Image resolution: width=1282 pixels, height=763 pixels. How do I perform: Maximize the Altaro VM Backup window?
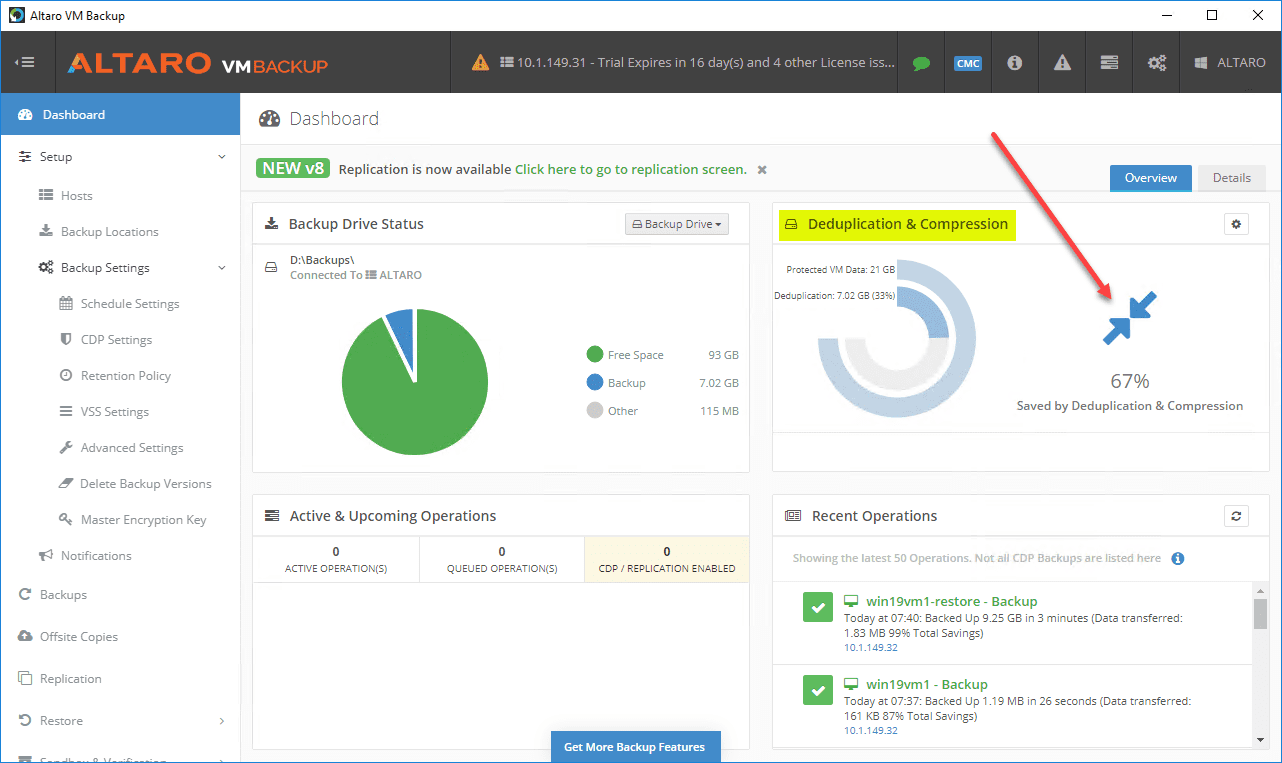1212,15
